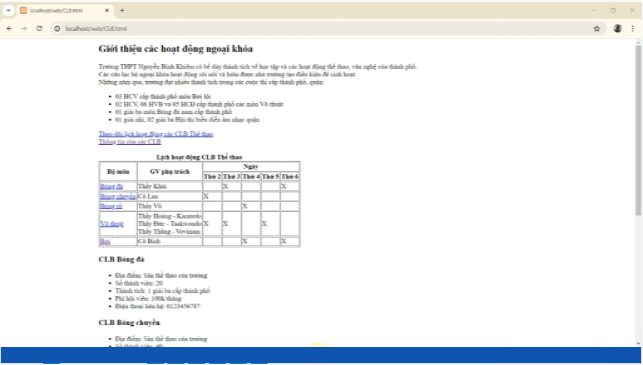Click bullet 03 HCV cấp thành phố môn Bơi lội
Screen dimensions: 643x365
pyautogui.click(x=163, y=97)
